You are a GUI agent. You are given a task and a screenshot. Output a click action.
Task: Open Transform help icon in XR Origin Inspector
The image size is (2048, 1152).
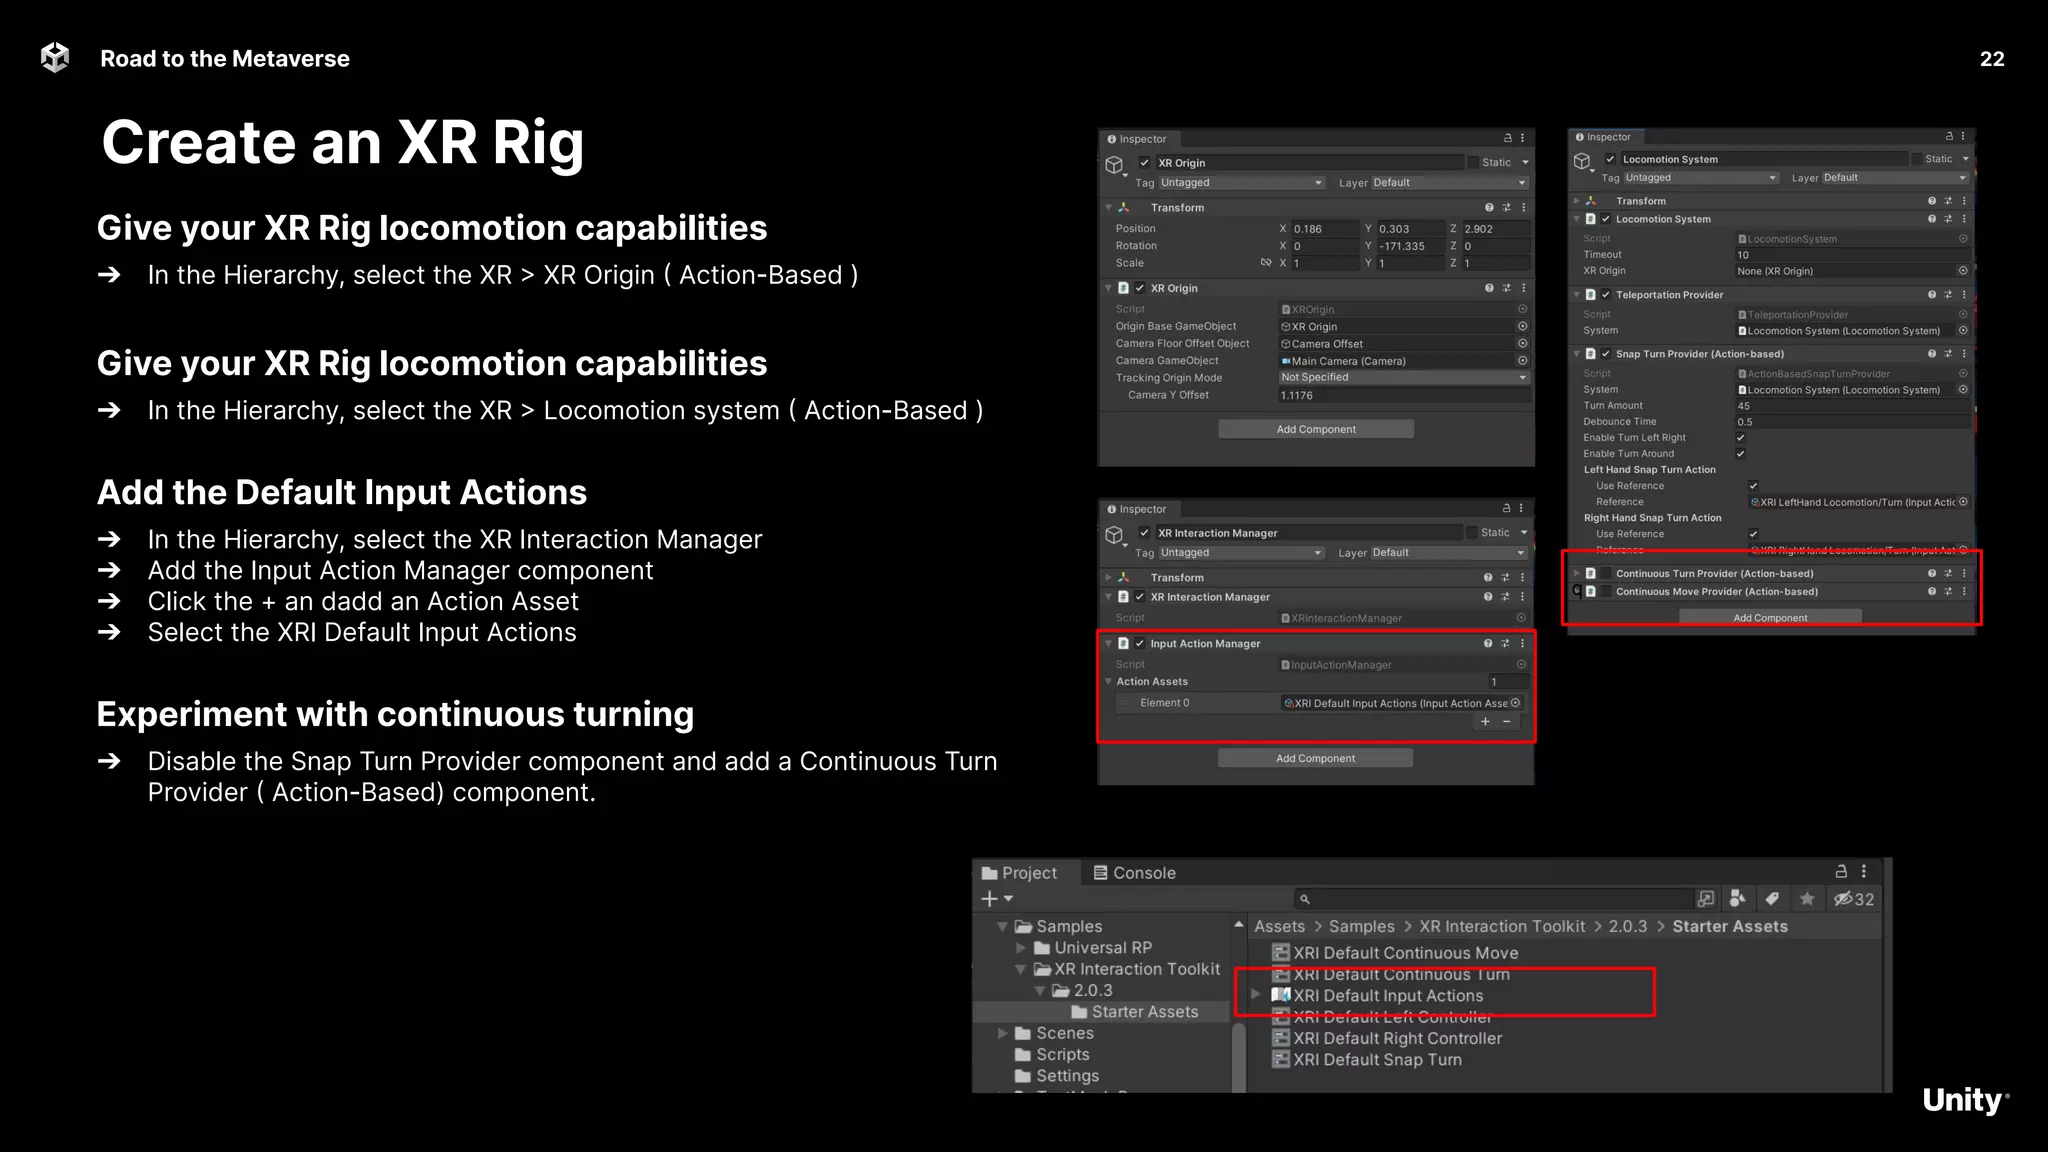(x=1489, y=208)
